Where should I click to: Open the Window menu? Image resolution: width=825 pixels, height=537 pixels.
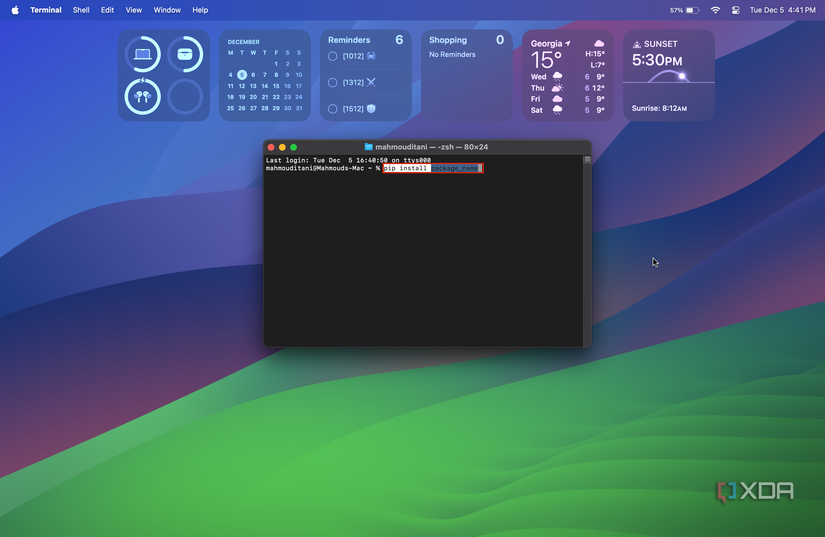(x=167, y=10)
